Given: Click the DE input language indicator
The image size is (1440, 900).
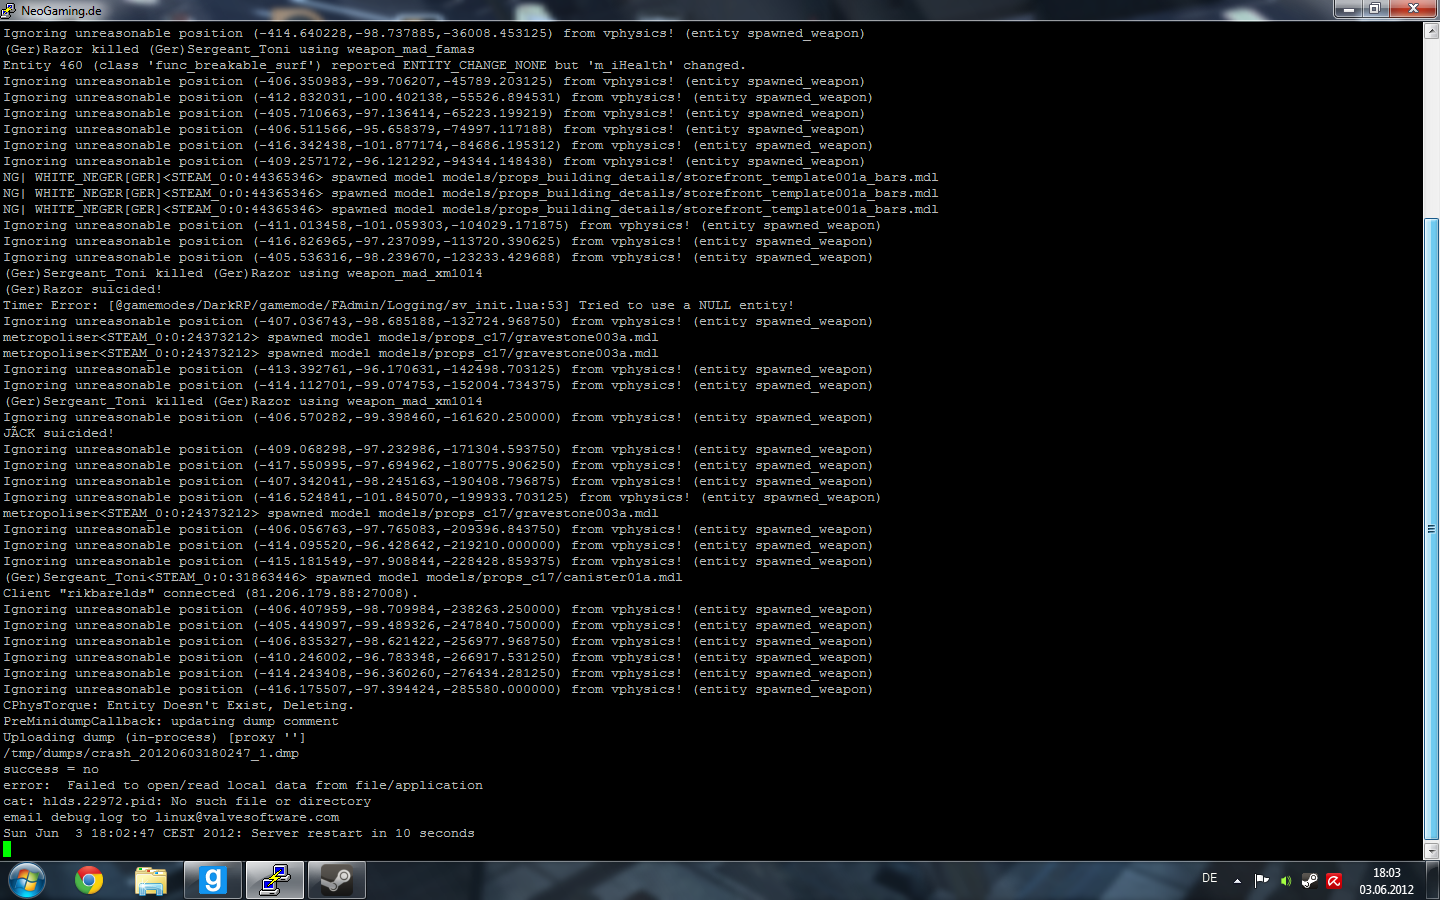Looking at the screenshot, I should click(1209, 879).
